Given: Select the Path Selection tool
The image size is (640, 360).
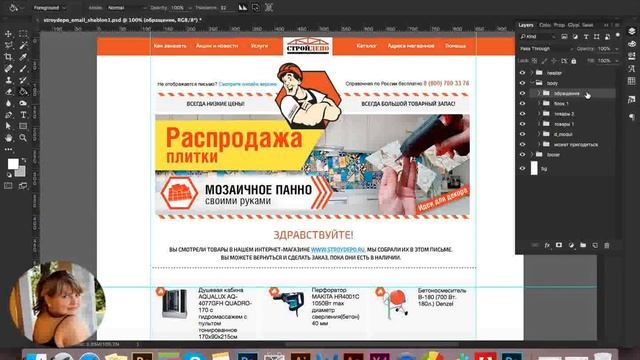Looking at the screenshot, I should coord(8,126).
